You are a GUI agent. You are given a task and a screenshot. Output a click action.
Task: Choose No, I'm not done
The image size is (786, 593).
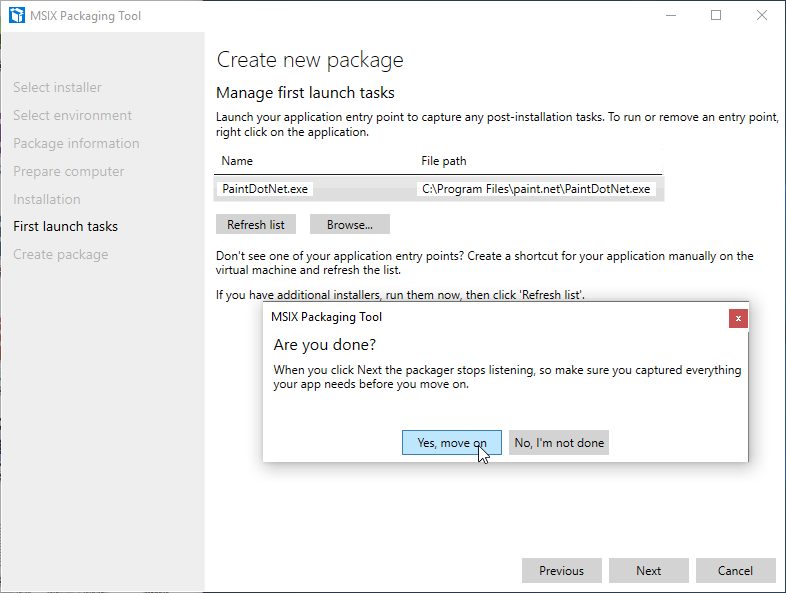(559, 442)
